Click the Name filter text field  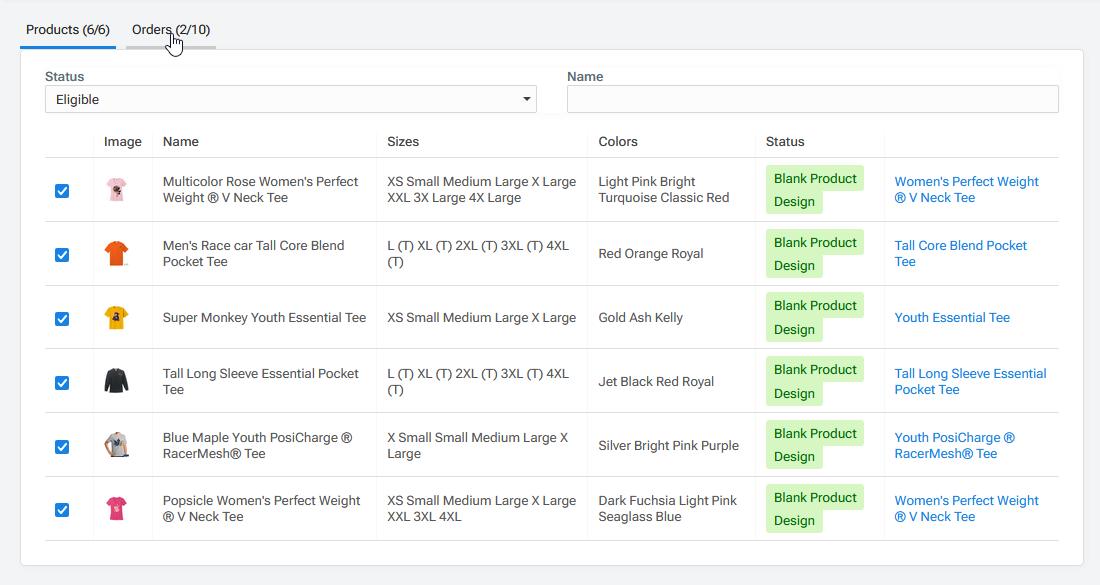point(812,99)
